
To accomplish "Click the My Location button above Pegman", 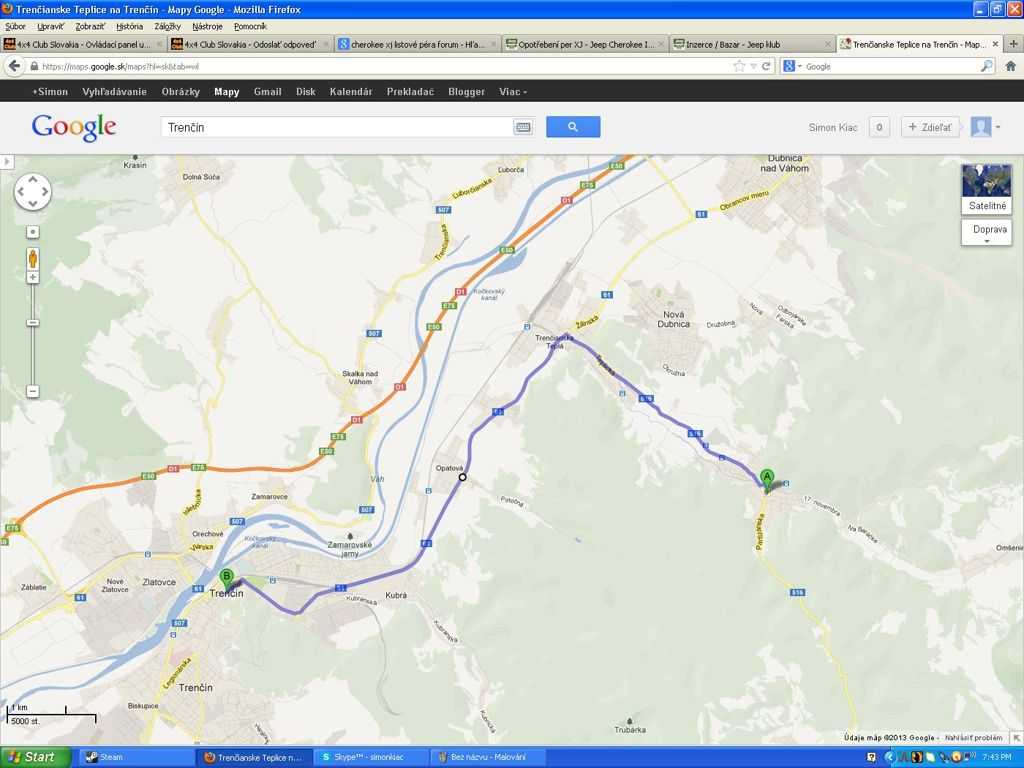I will point(33,232).
